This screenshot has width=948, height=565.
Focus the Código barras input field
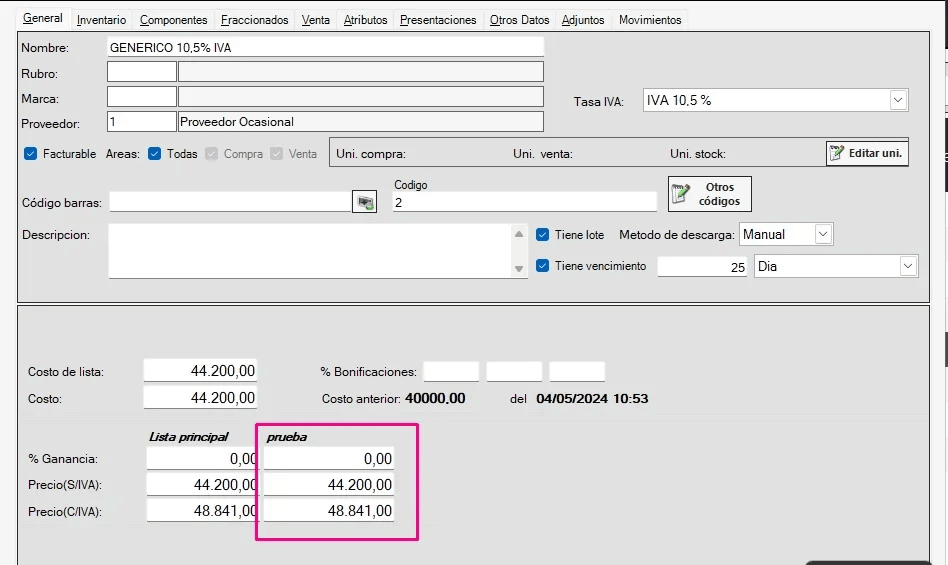pyautogui.click(x=230, y=202)
